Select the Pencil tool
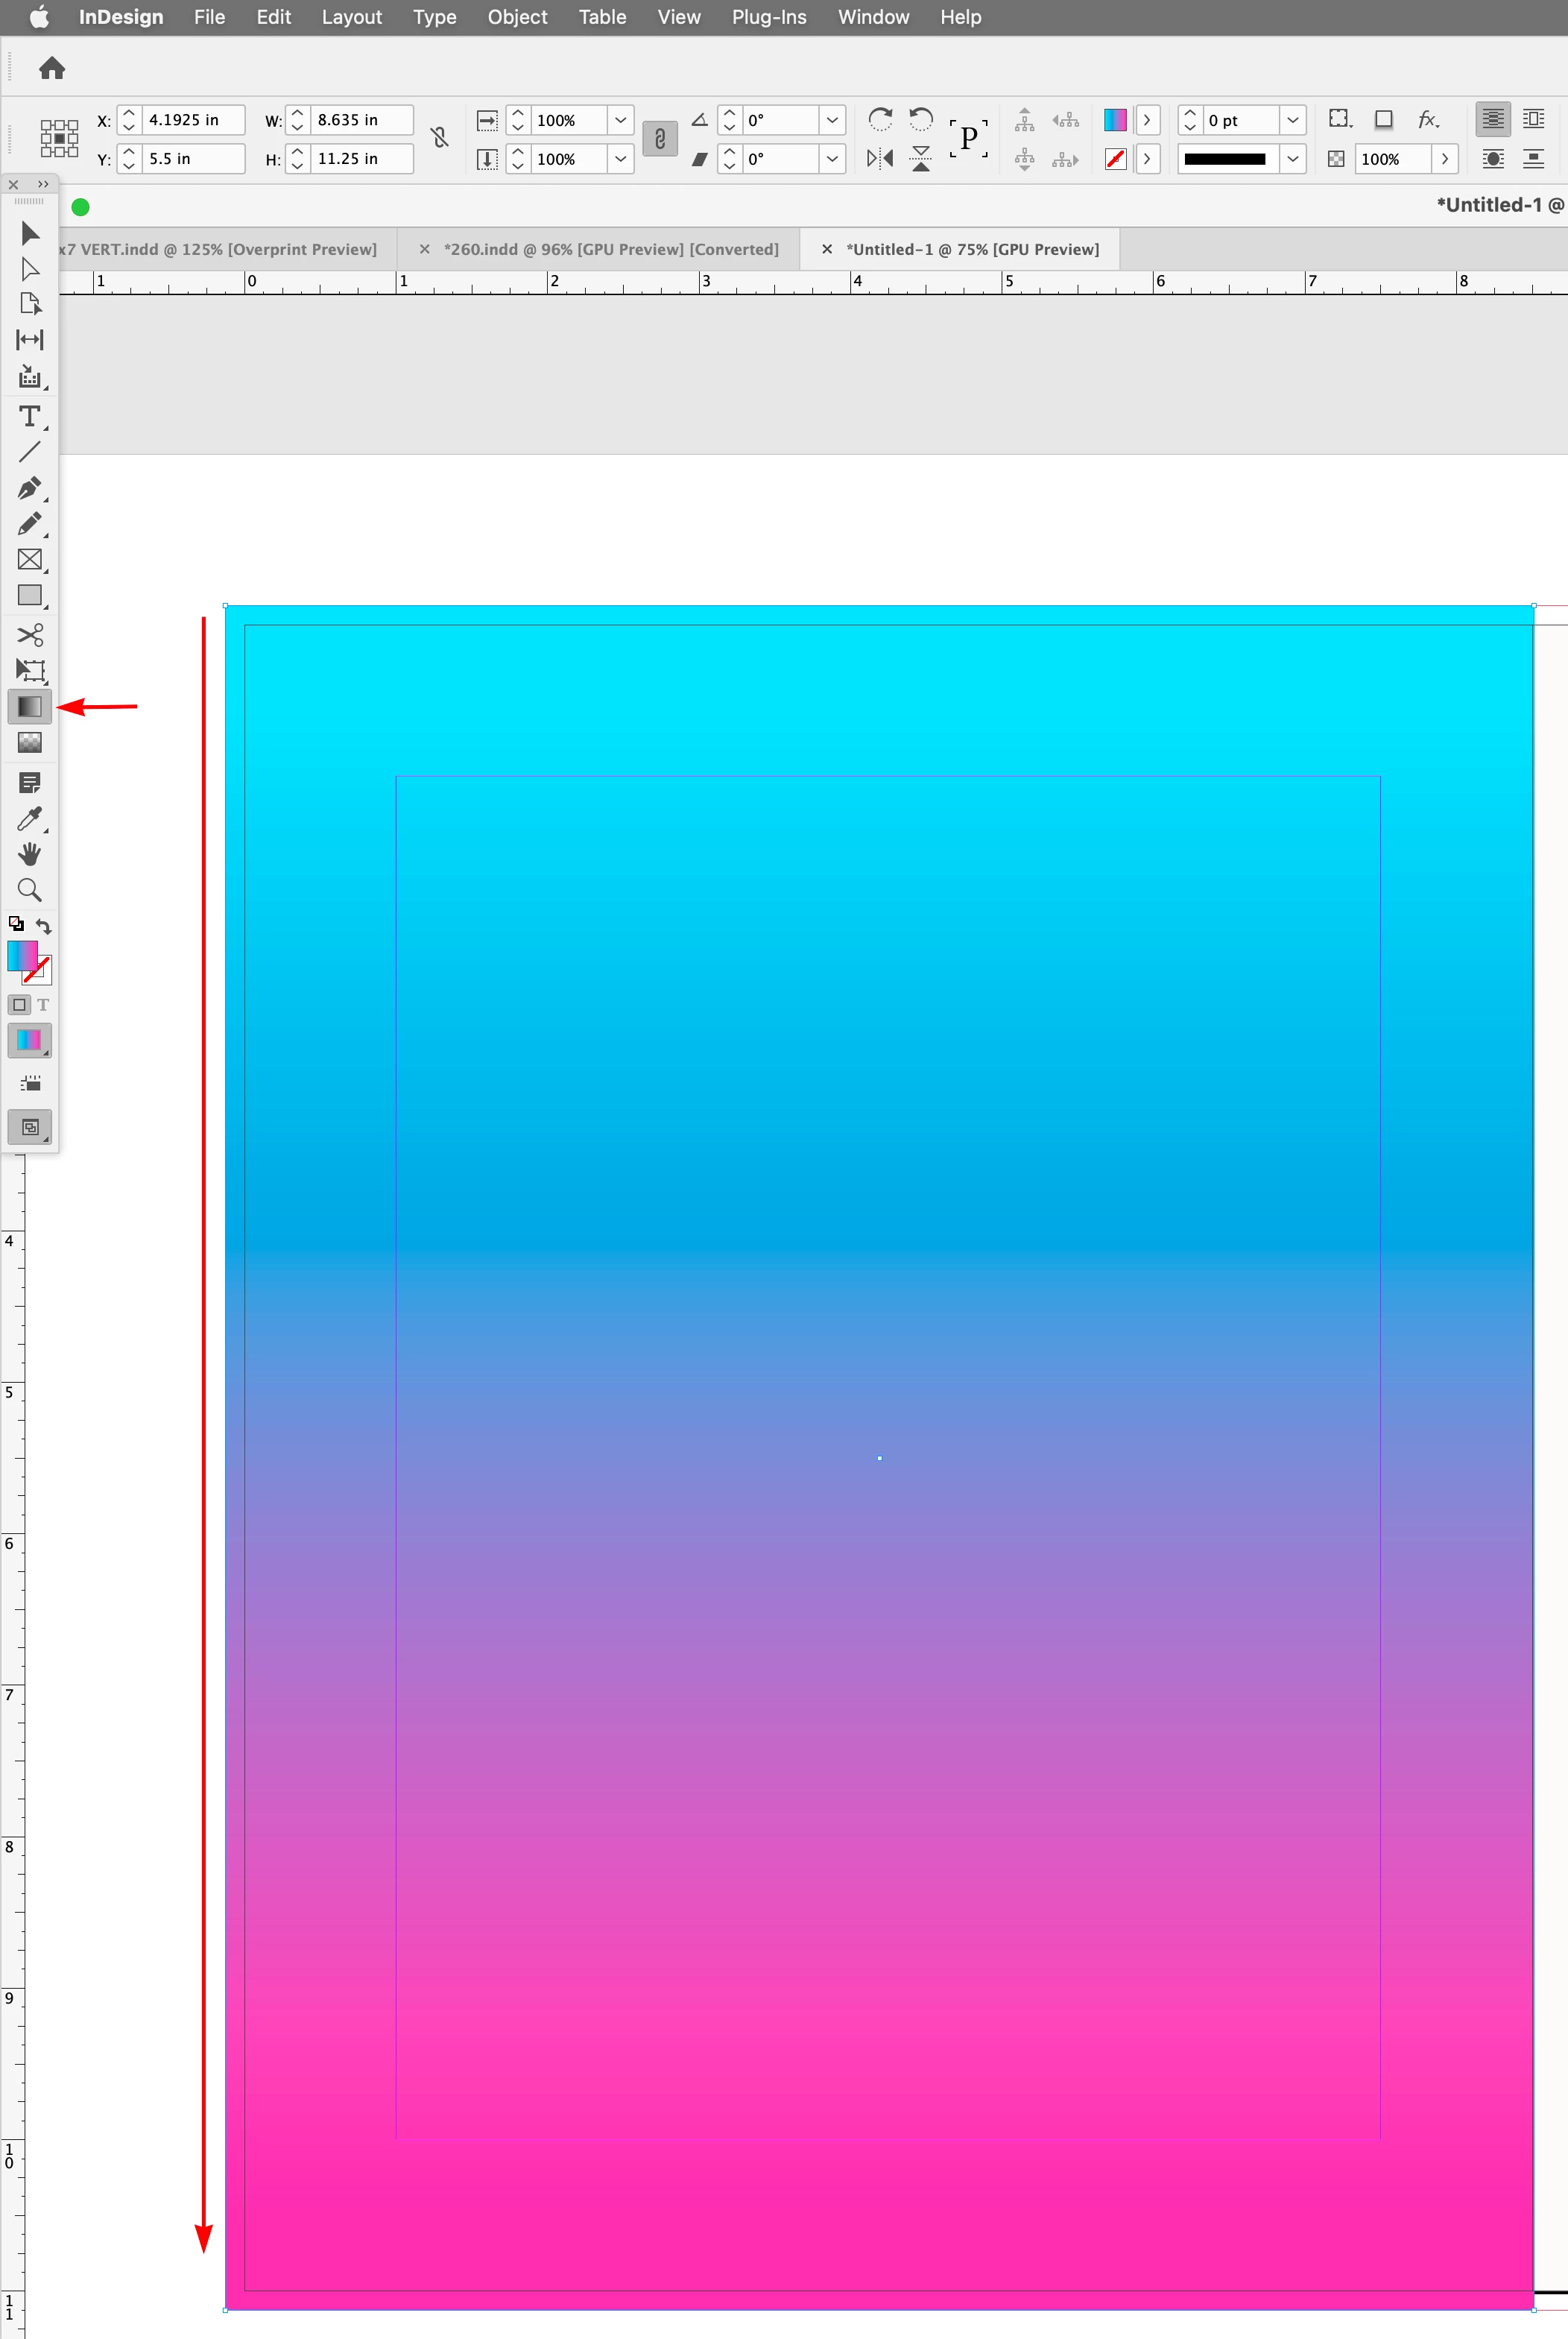Screen dimensions: 1568x2339 coord(30,524)
